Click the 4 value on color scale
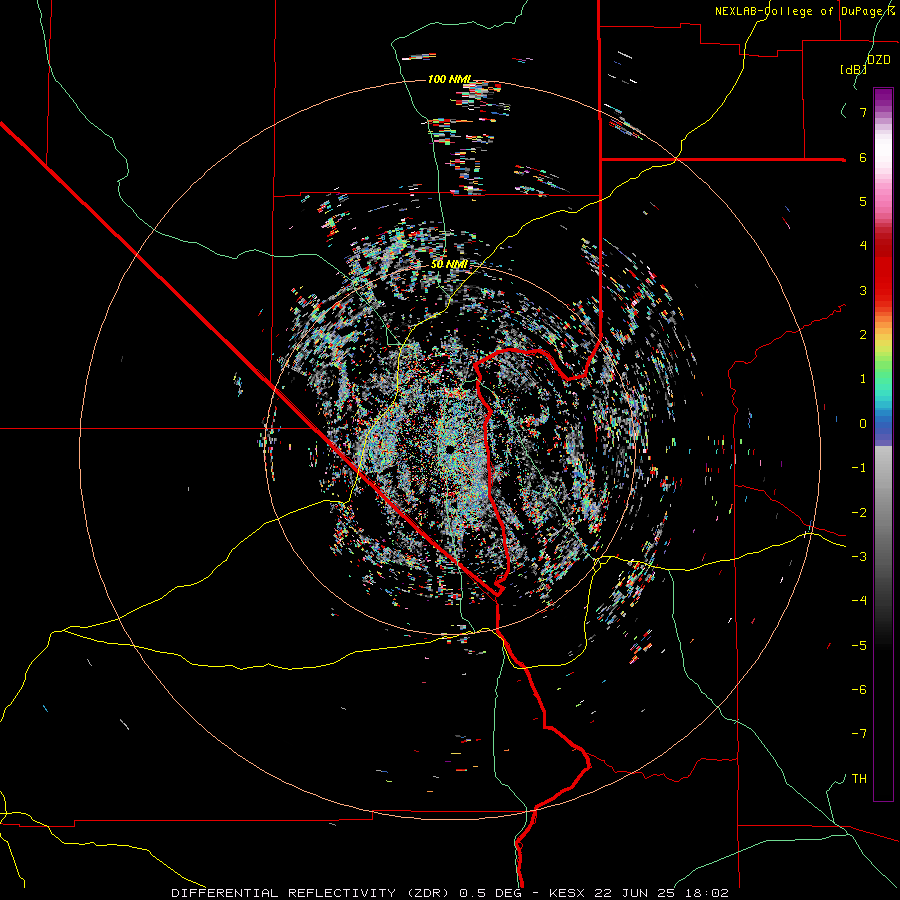 pyautogui.click(x=863, y=246)
